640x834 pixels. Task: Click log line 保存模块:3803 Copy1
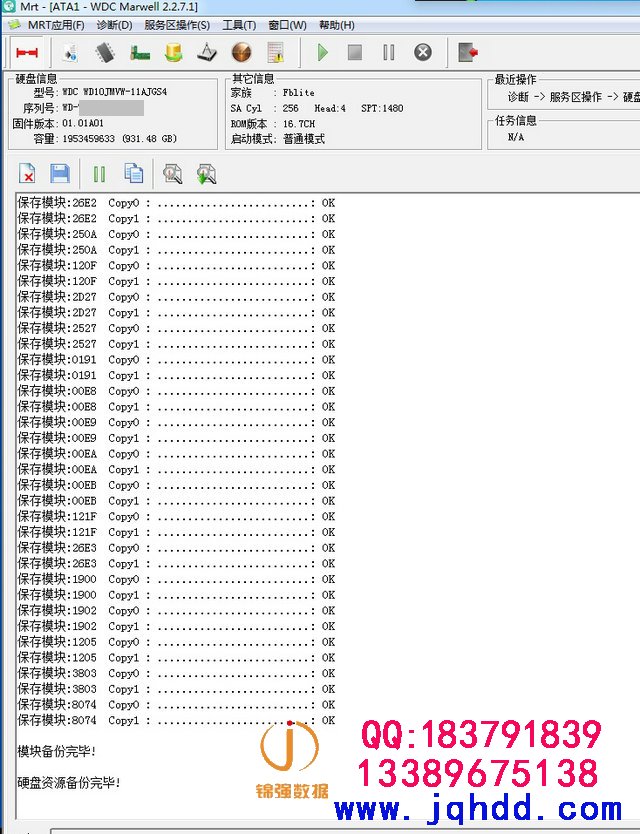176,689
